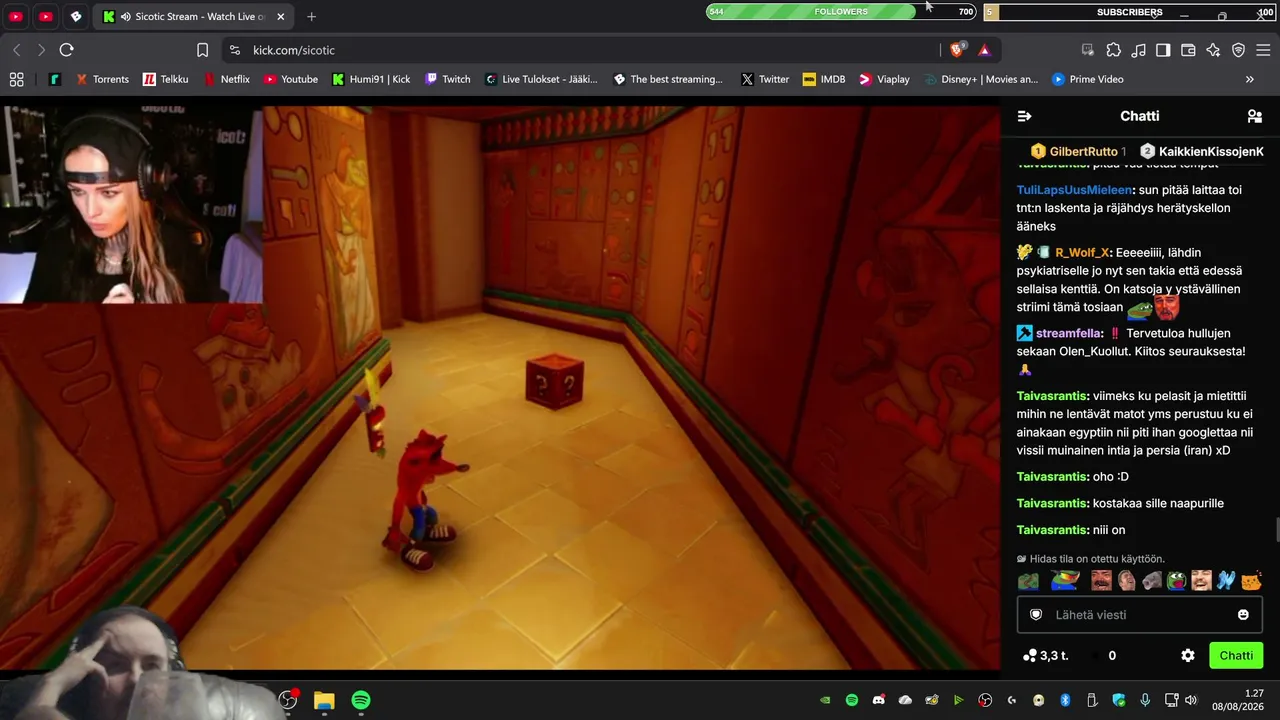Open the Live Tulokset bookmark
Image resolution: width=1280 pixels, height=720 pixels.
point(541,79)
